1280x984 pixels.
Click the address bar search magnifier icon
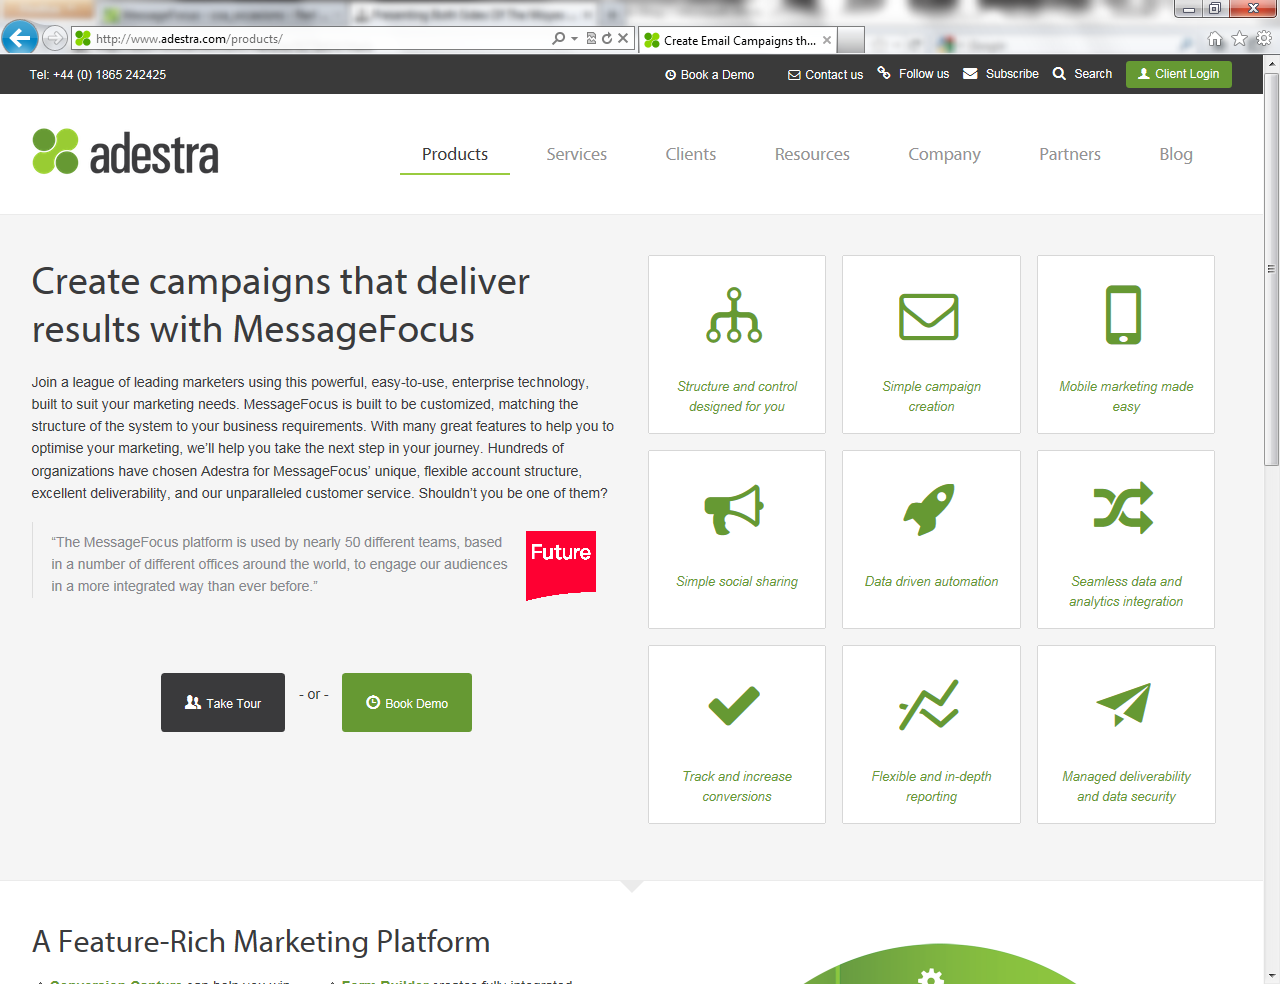(x=558, y=38)
